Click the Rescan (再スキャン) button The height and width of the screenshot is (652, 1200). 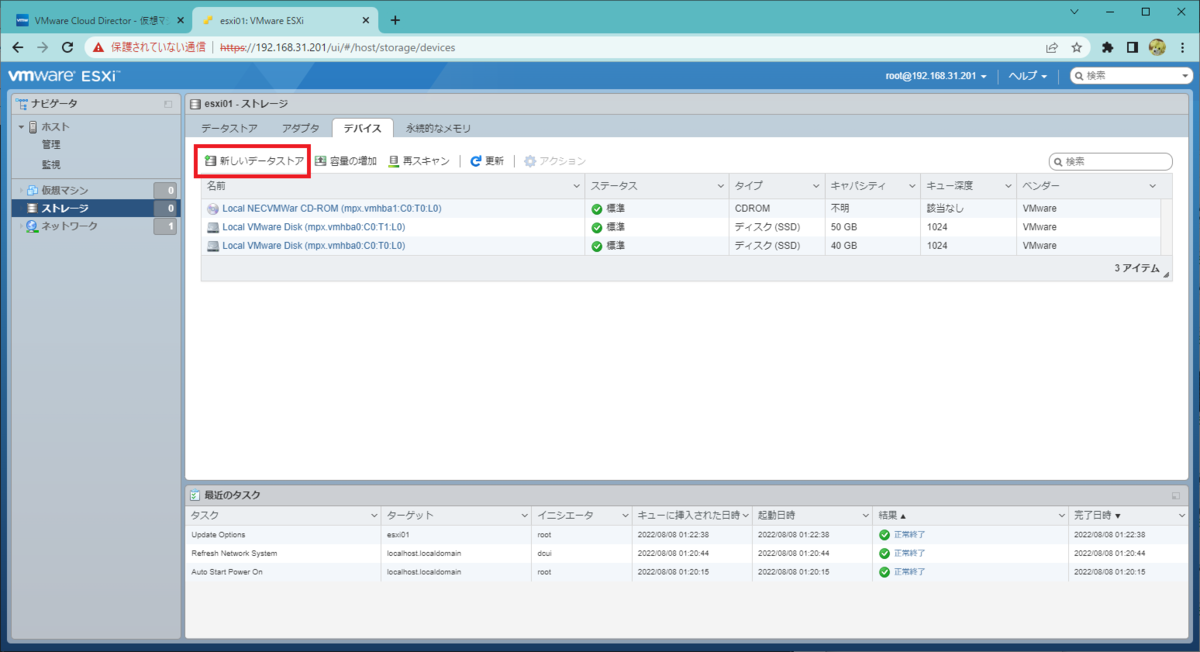point(419,161)
